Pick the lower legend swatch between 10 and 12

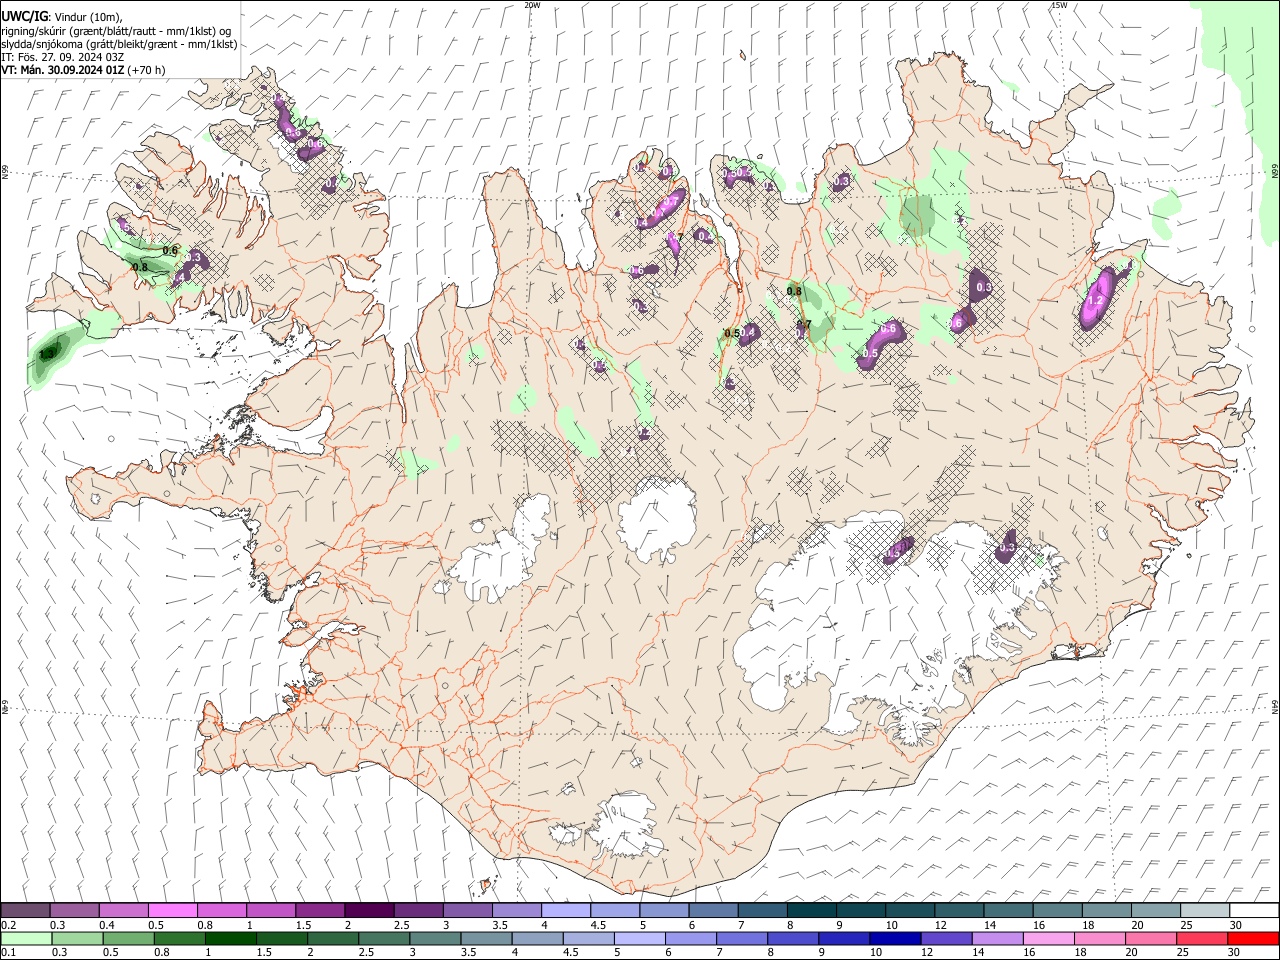(893, 939)
